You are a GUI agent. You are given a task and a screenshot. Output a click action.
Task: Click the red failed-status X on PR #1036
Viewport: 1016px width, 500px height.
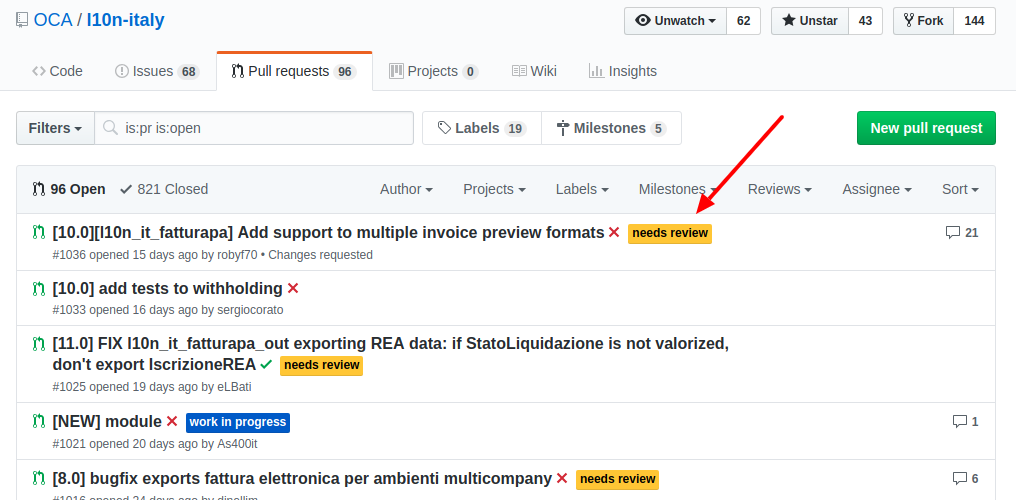pos(614,233)
